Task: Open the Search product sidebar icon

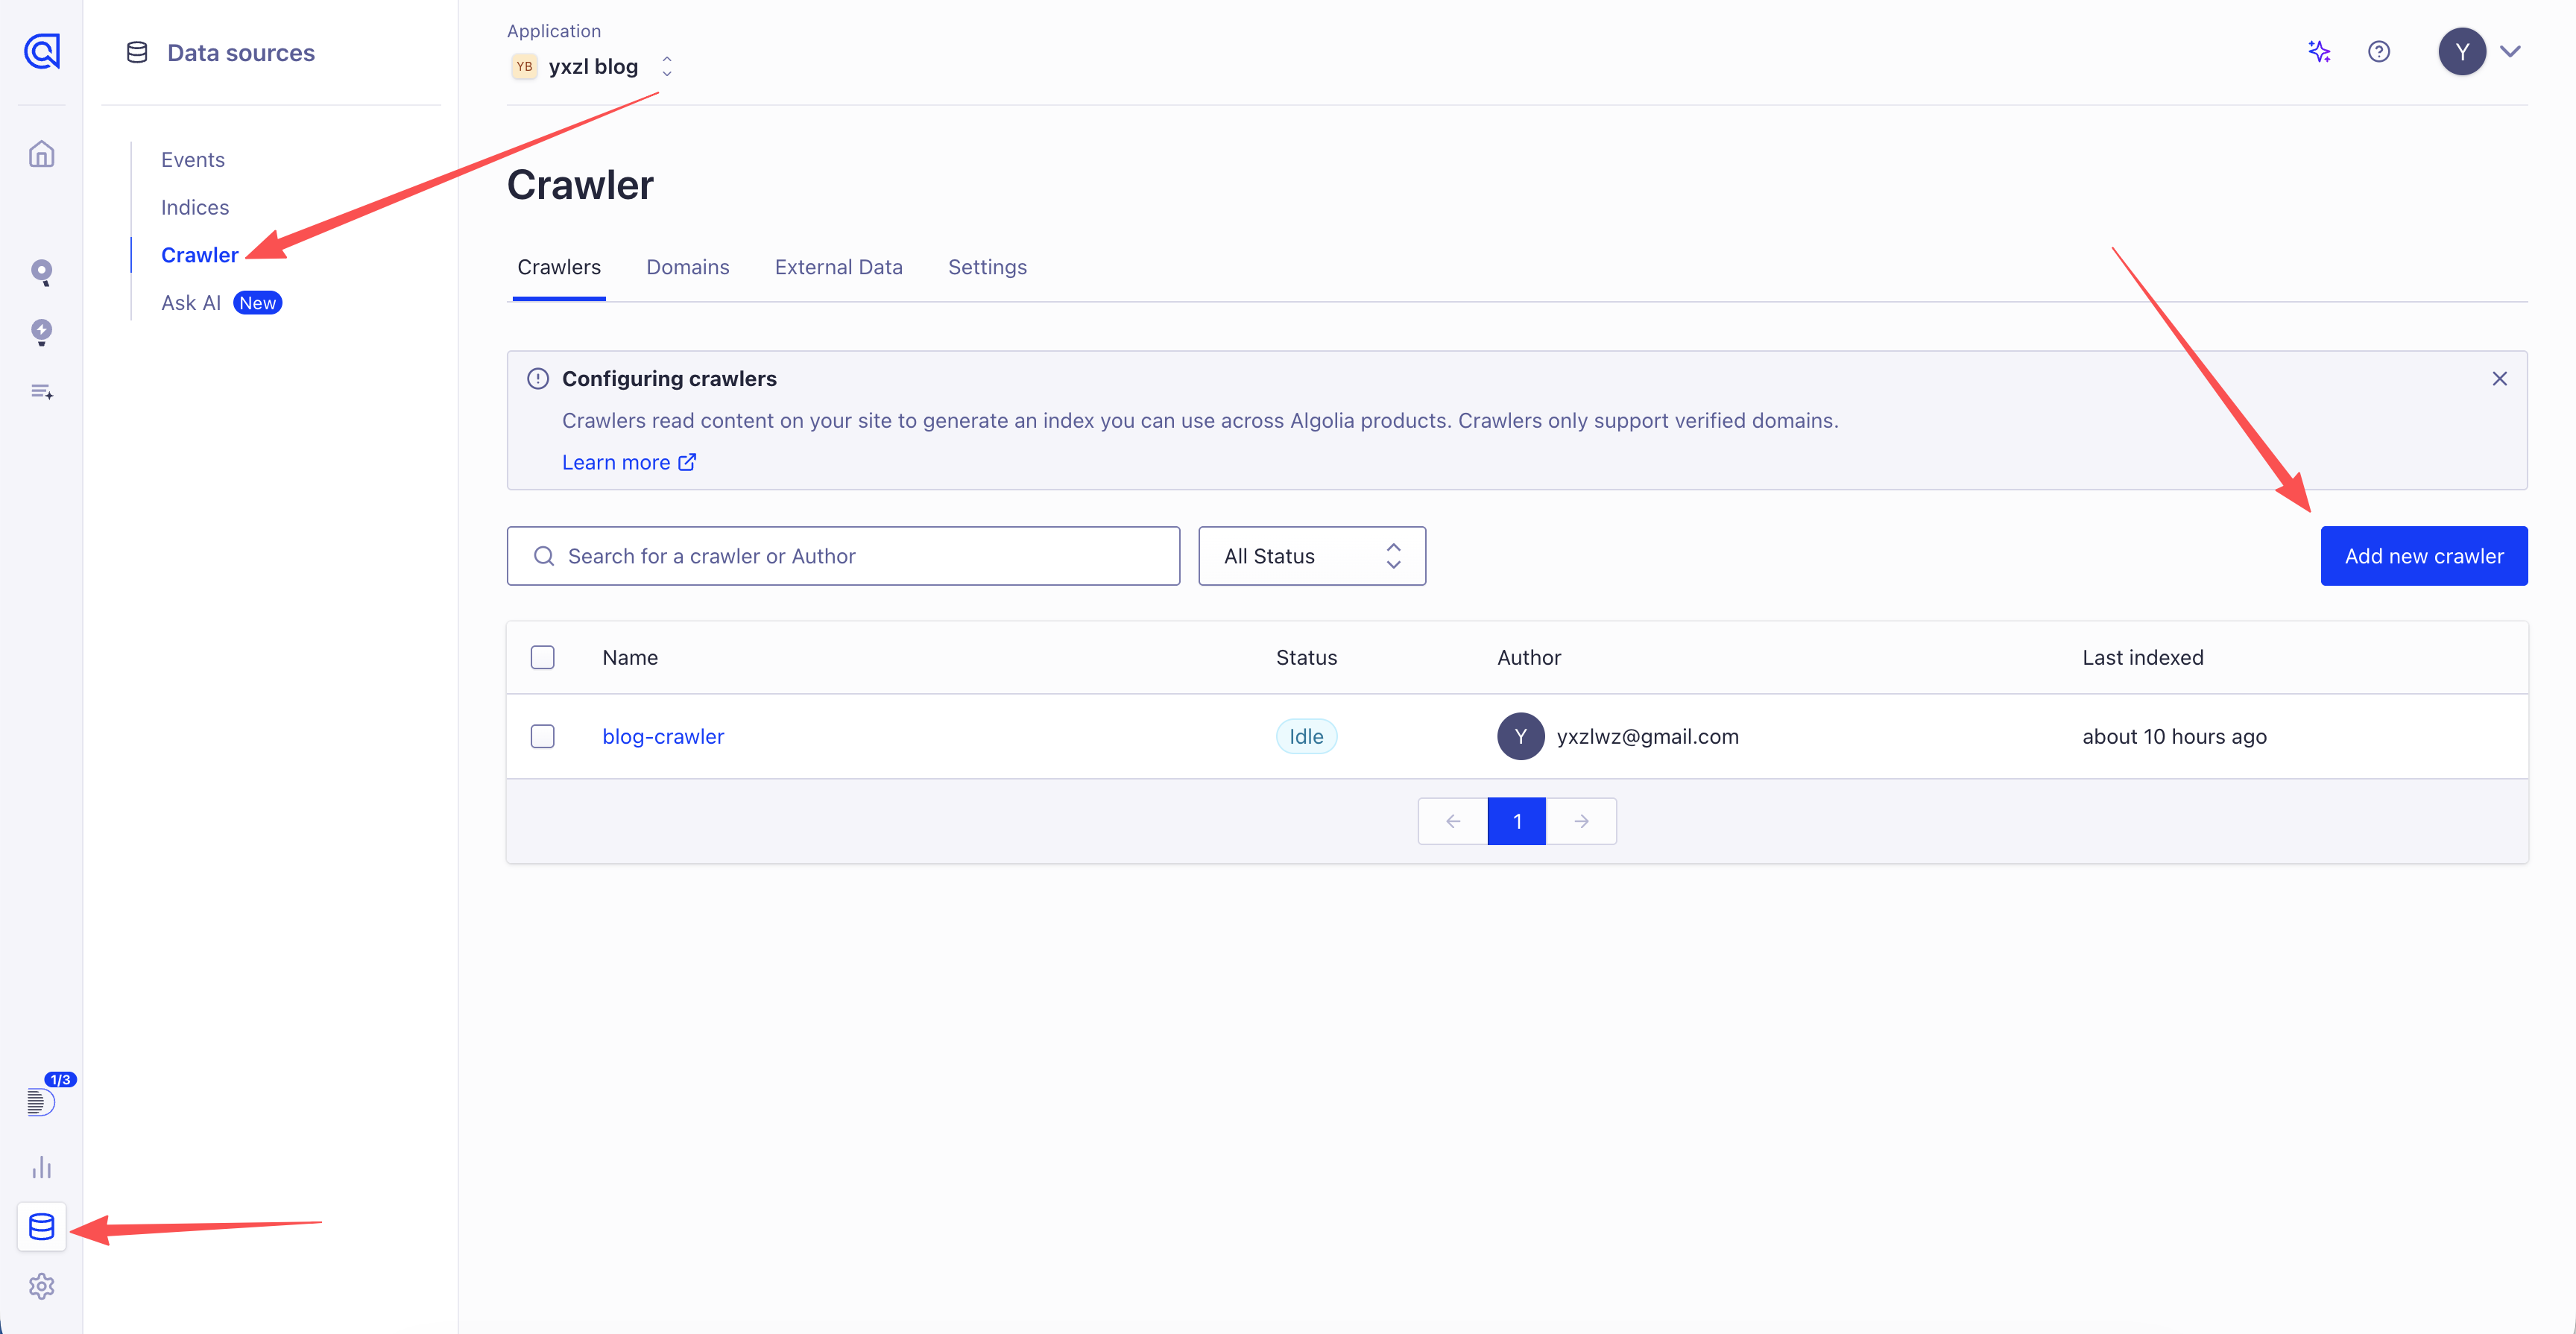Action: click(x=41, y=272)
